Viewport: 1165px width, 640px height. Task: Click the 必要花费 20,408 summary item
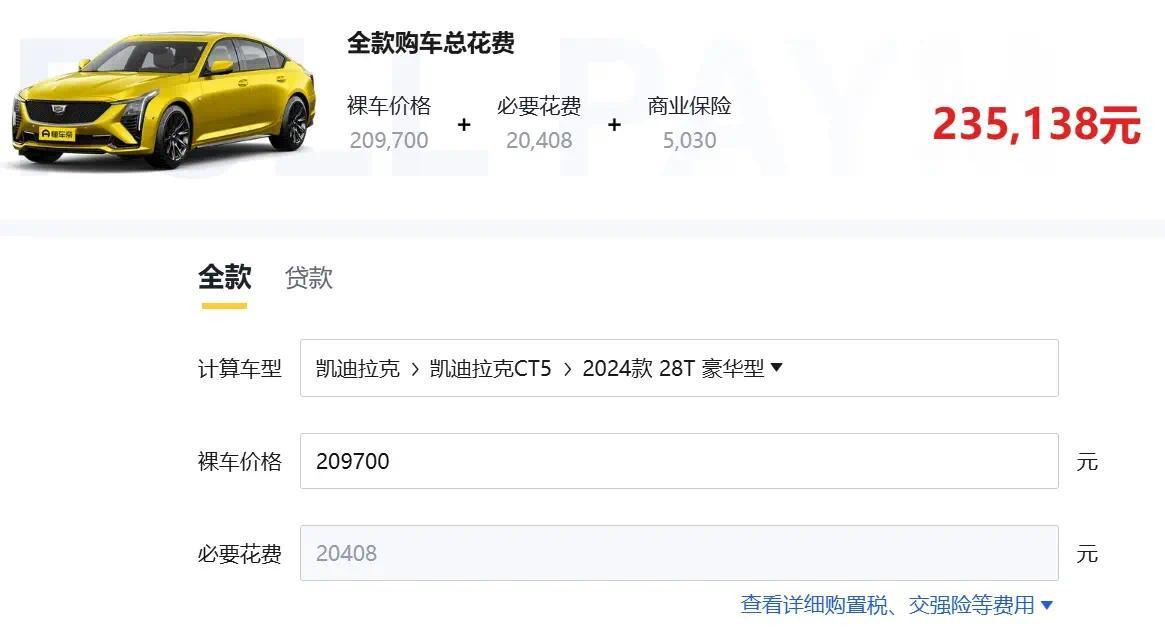(x=539, y=123)
